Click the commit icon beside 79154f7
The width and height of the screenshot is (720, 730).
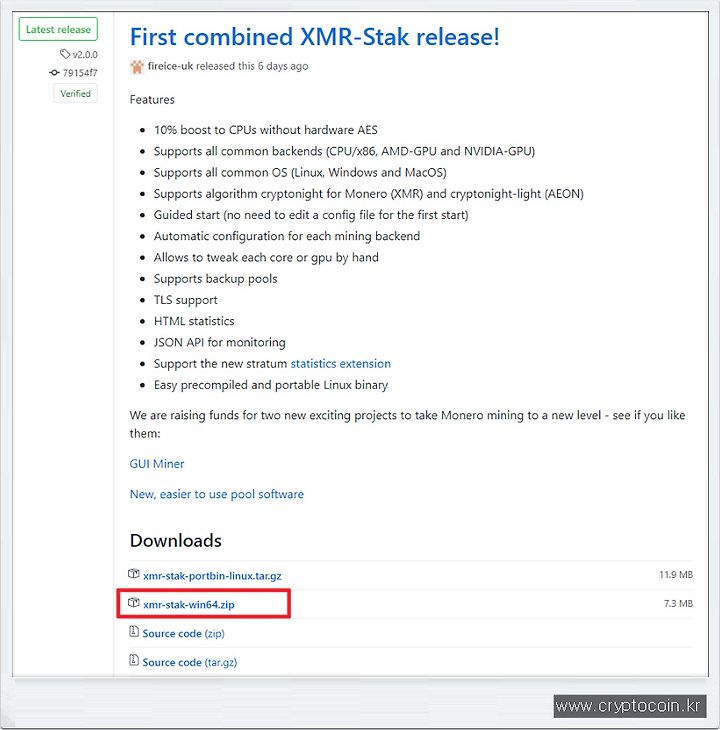coord(54,73)
